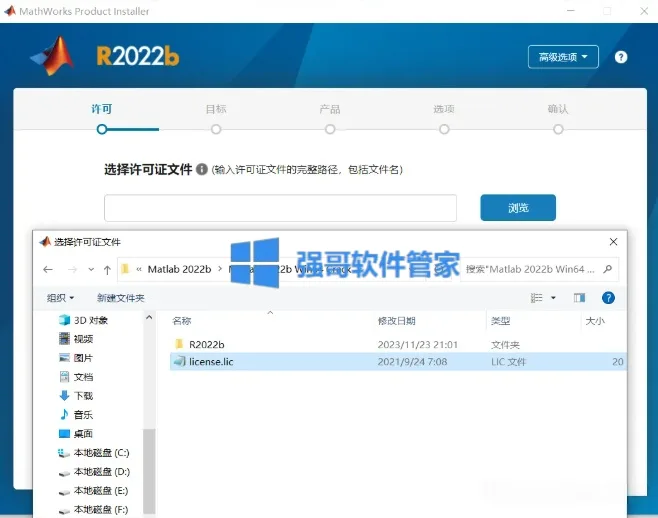Click the info icon beside 选择许可证文件
Viewport: 658px width, 518px height.
(202, 169)
